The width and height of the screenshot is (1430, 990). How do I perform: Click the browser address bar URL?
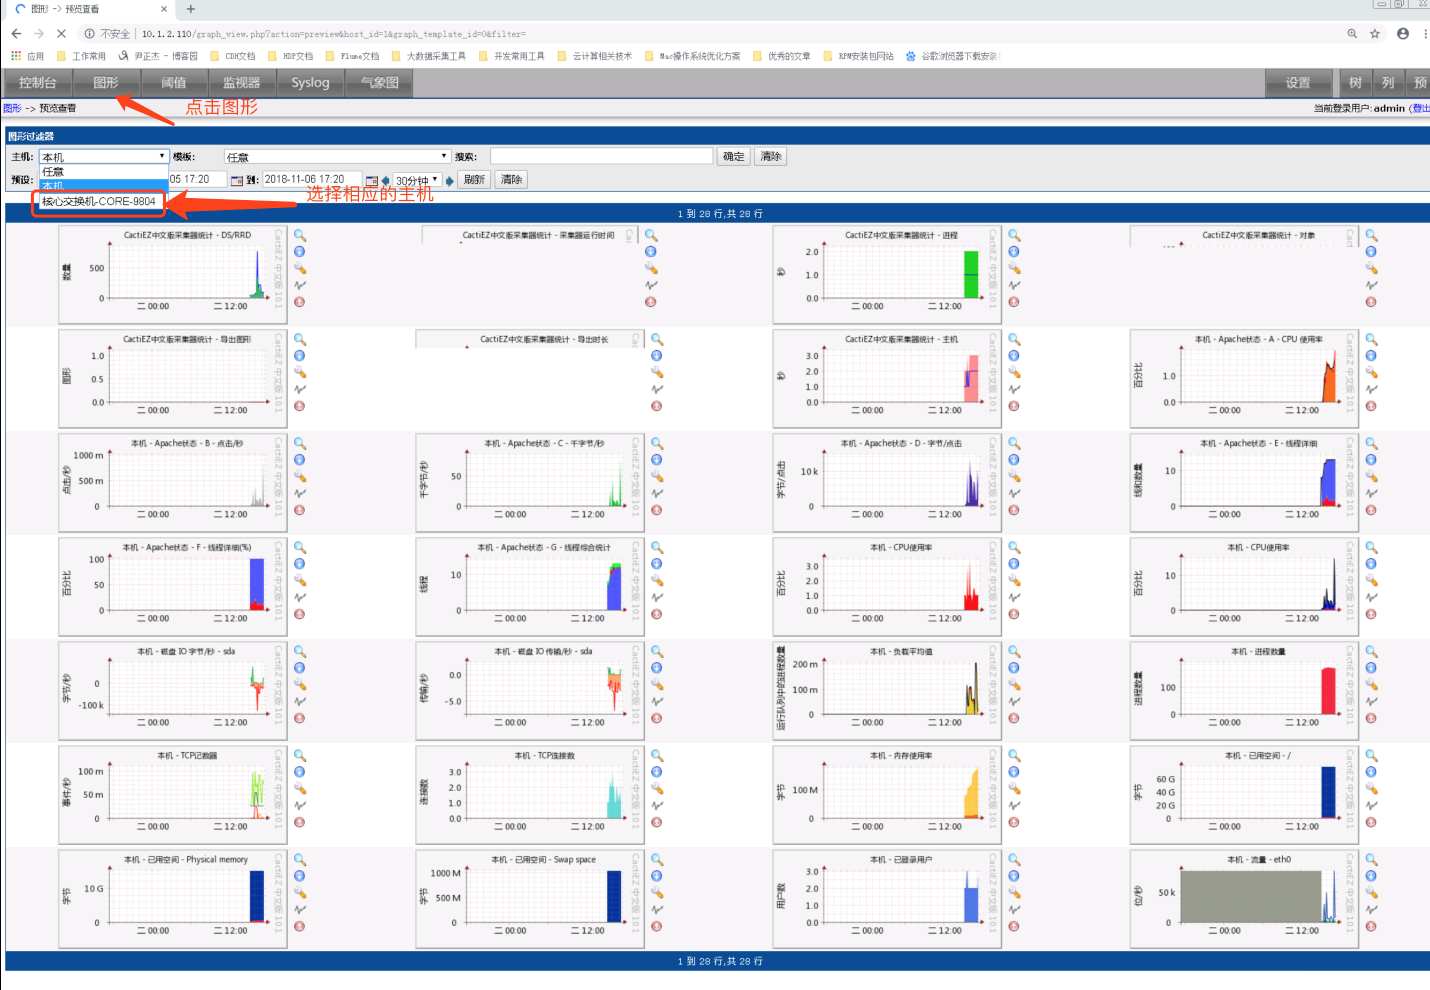[x=333, y=33]
